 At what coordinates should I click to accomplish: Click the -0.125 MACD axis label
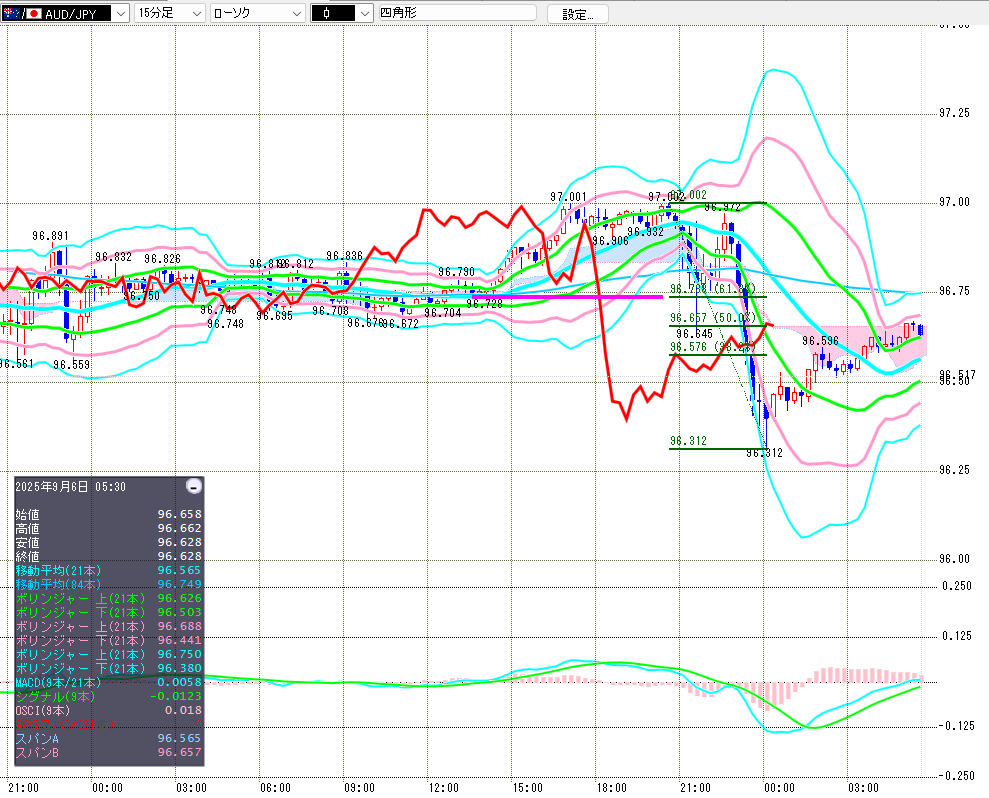click(956, 726)
